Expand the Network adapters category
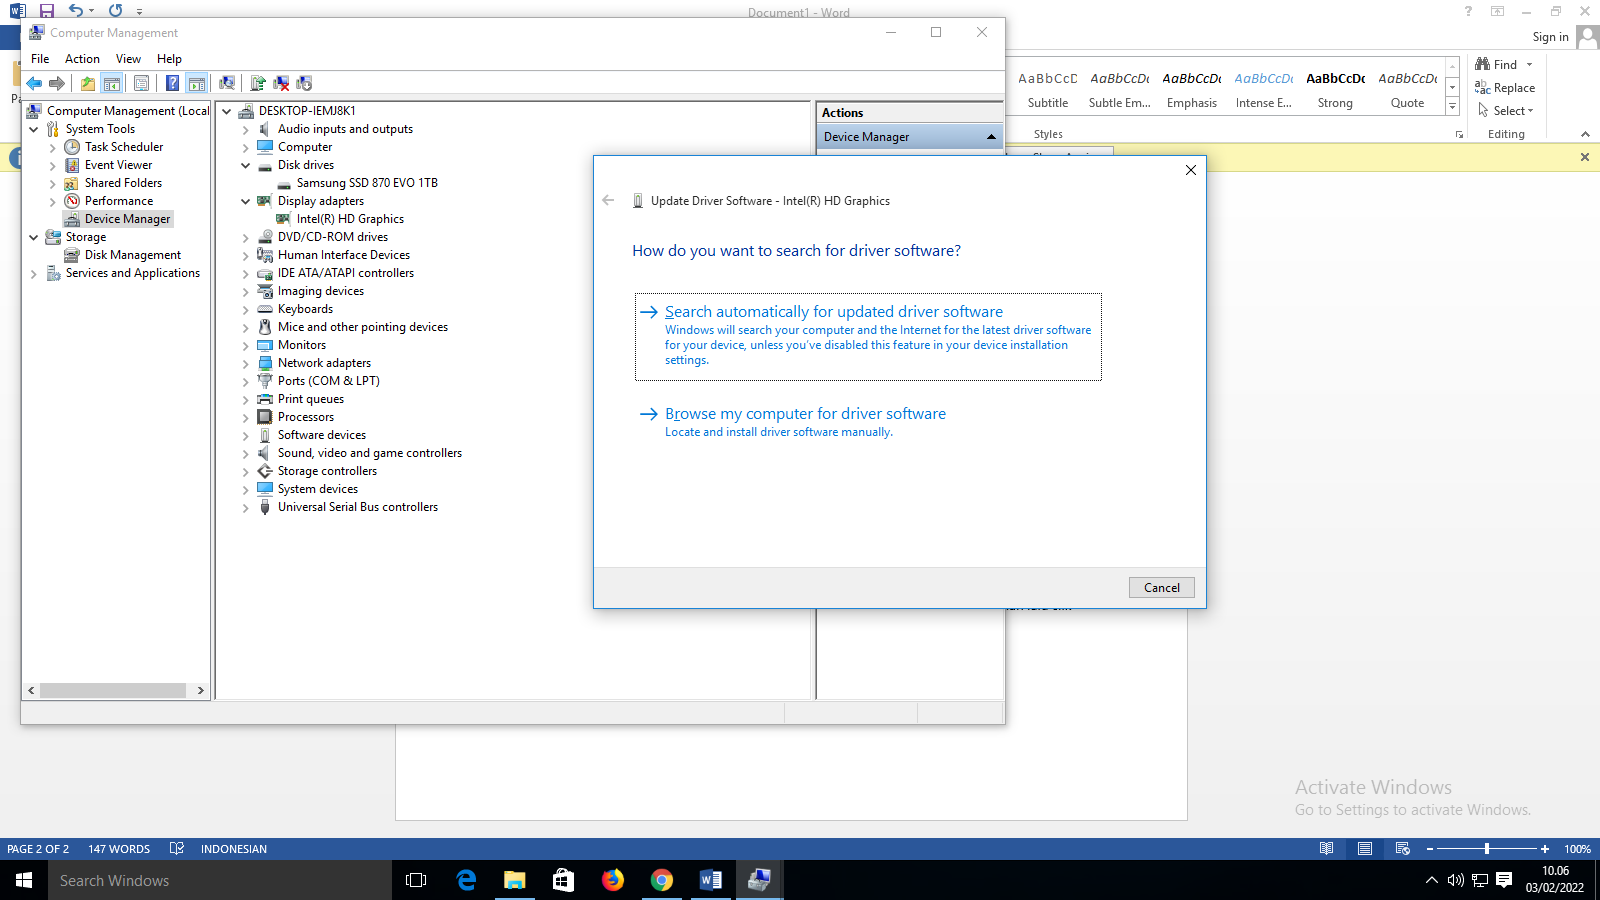Screen dimensions: 1600x900 click(x=246, y=363)
